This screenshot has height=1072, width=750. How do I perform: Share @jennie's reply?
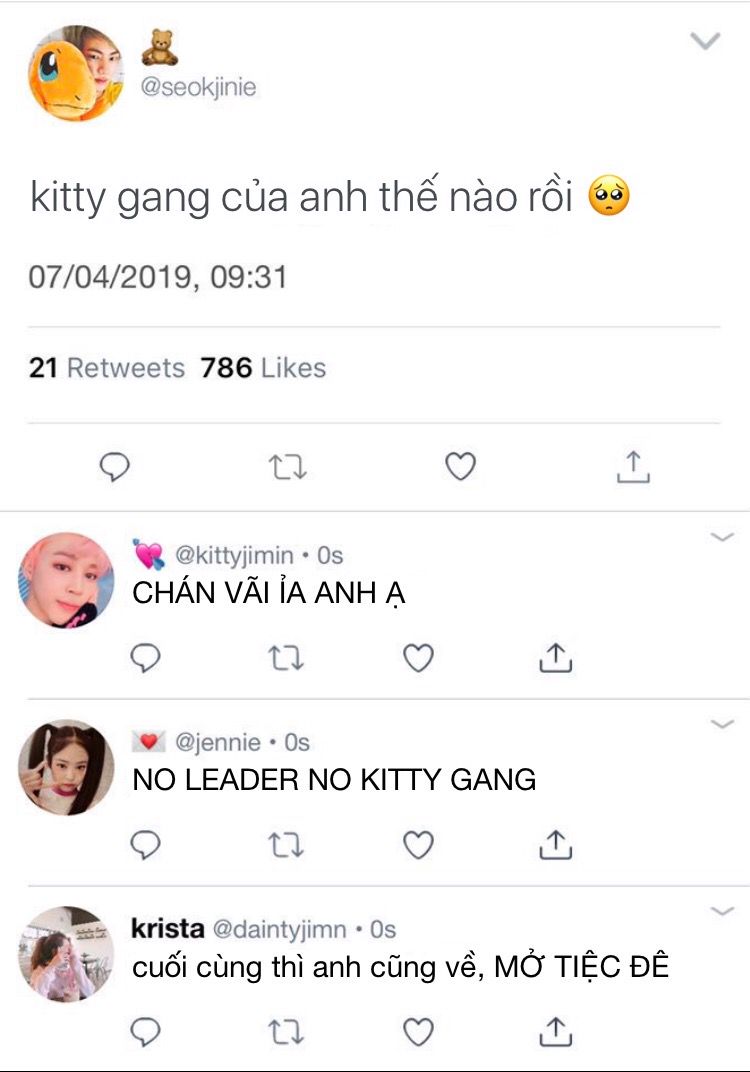(556, 845)
